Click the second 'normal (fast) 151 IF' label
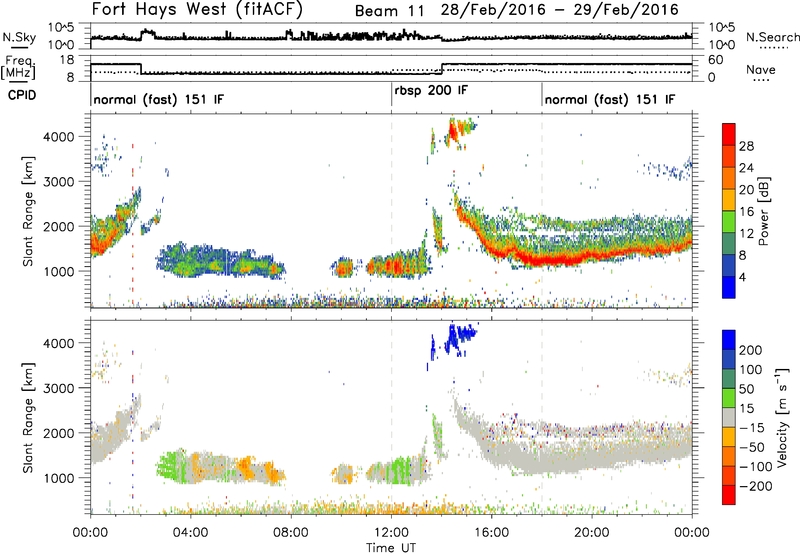This screenshot has width=800, height=554. (x=610, y=99)
